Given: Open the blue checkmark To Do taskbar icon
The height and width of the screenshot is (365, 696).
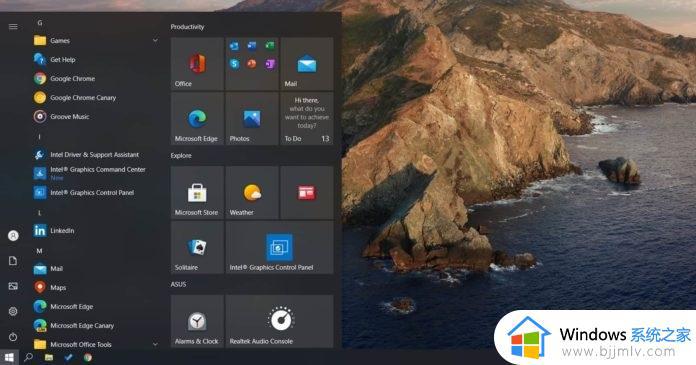Looking at the screenshot, I should click(x=68, y=357).
